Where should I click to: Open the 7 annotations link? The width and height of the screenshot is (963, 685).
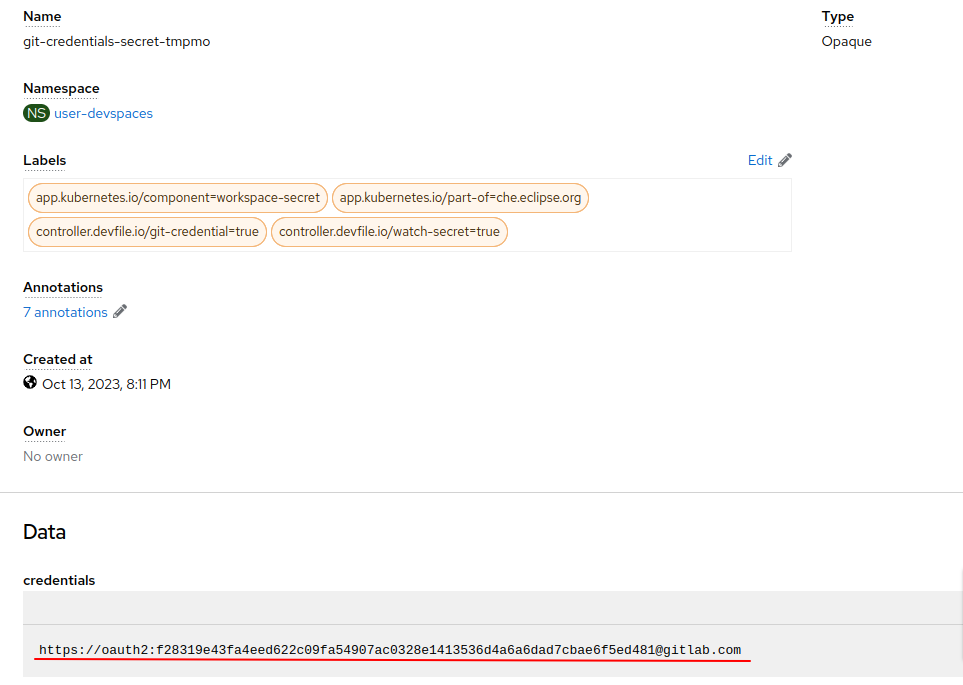pyautogui.click(x=65, y=312)
